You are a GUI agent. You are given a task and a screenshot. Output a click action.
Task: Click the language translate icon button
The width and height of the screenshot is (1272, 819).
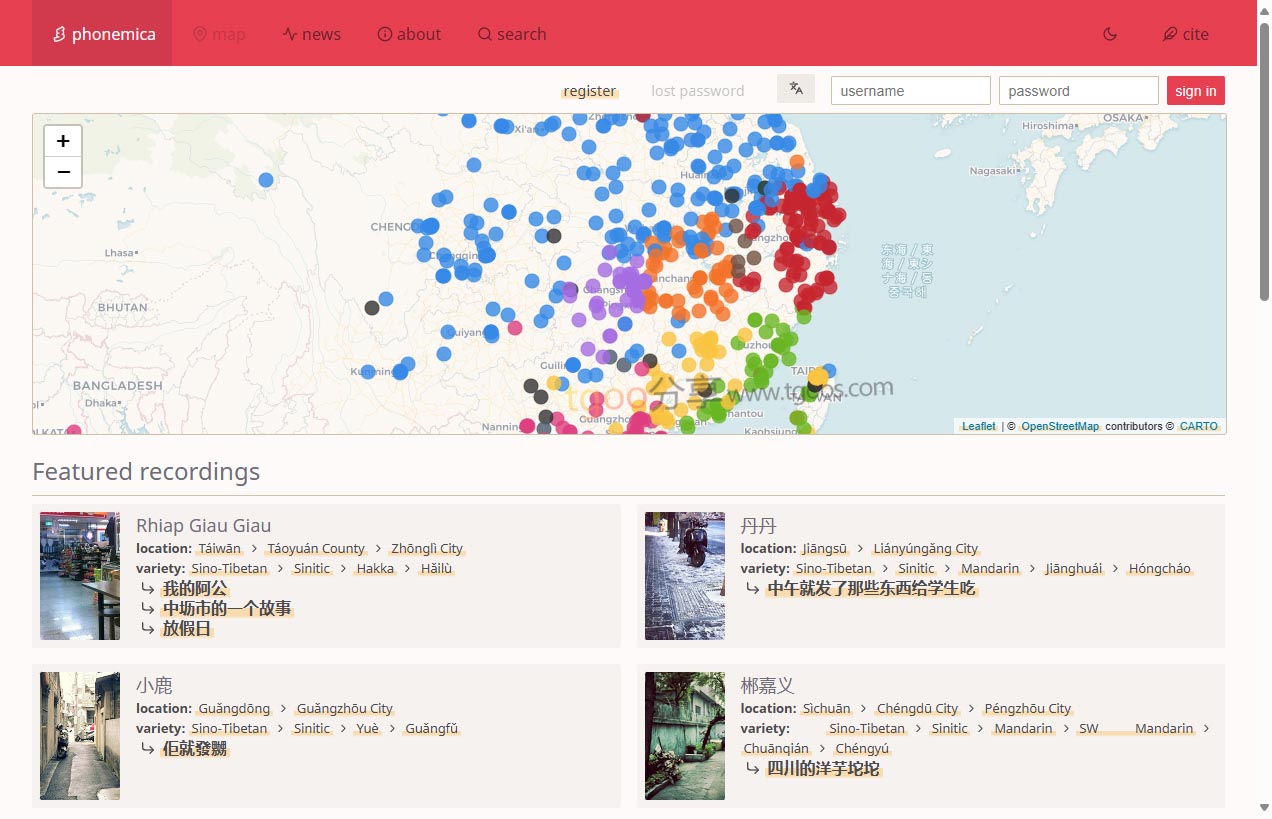(x=796, y=89)
